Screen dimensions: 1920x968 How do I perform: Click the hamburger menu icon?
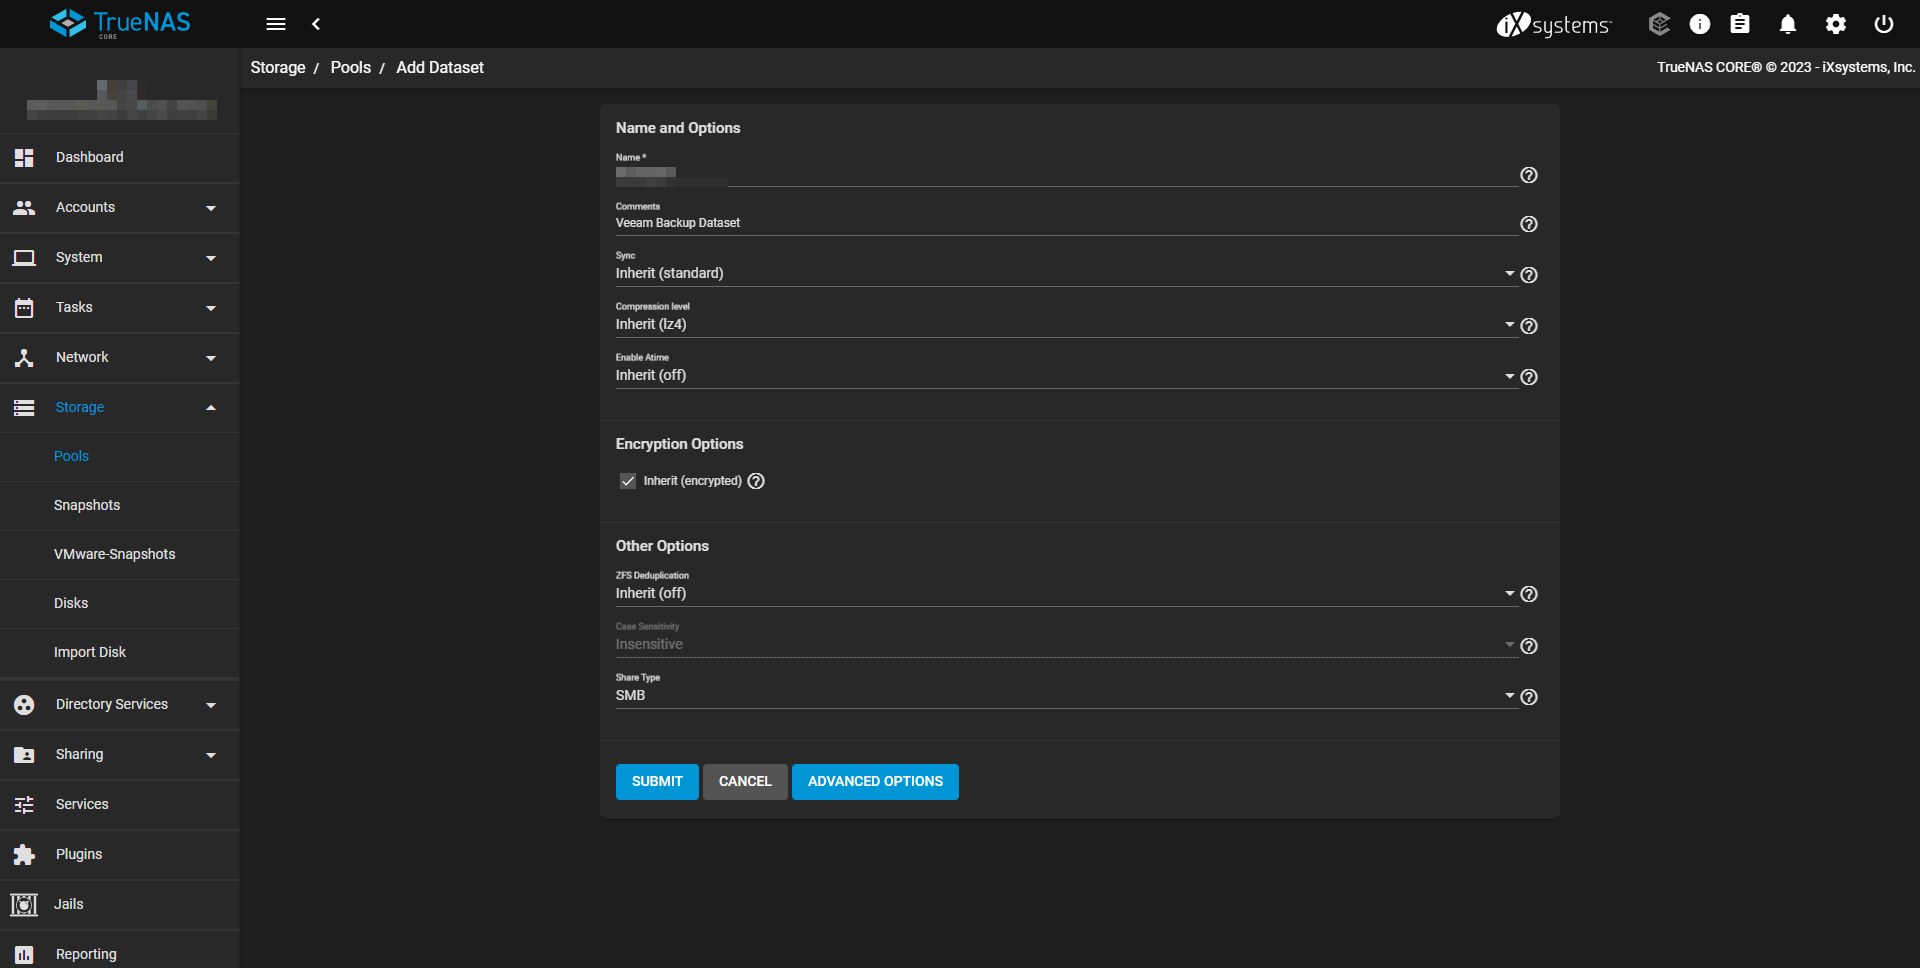point(276,24)
